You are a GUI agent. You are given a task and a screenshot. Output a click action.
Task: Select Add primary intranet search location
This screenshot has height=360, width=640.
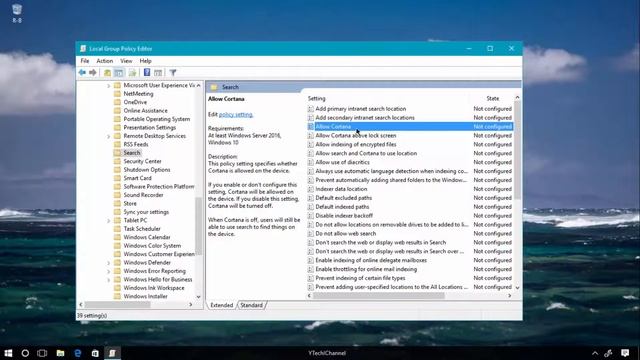pos(360,109)
